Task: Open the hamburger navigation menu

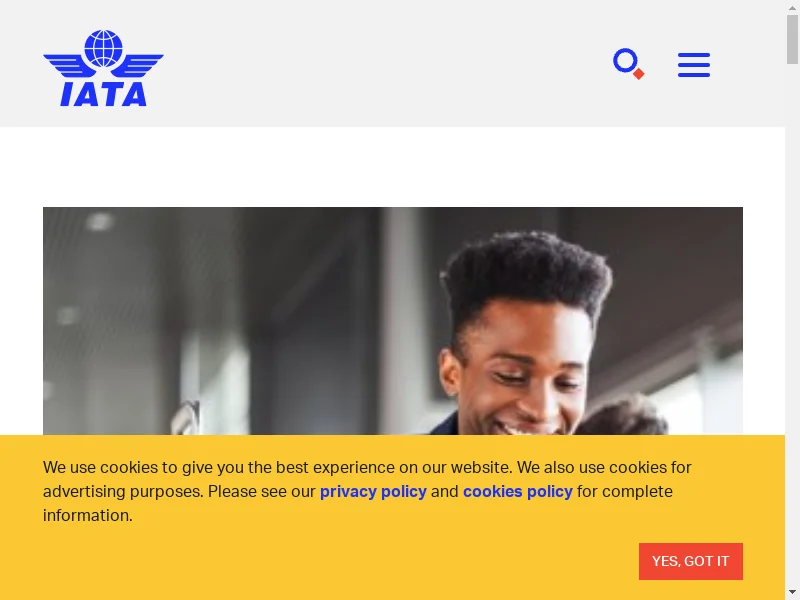Action: click(x=694, y=65)
